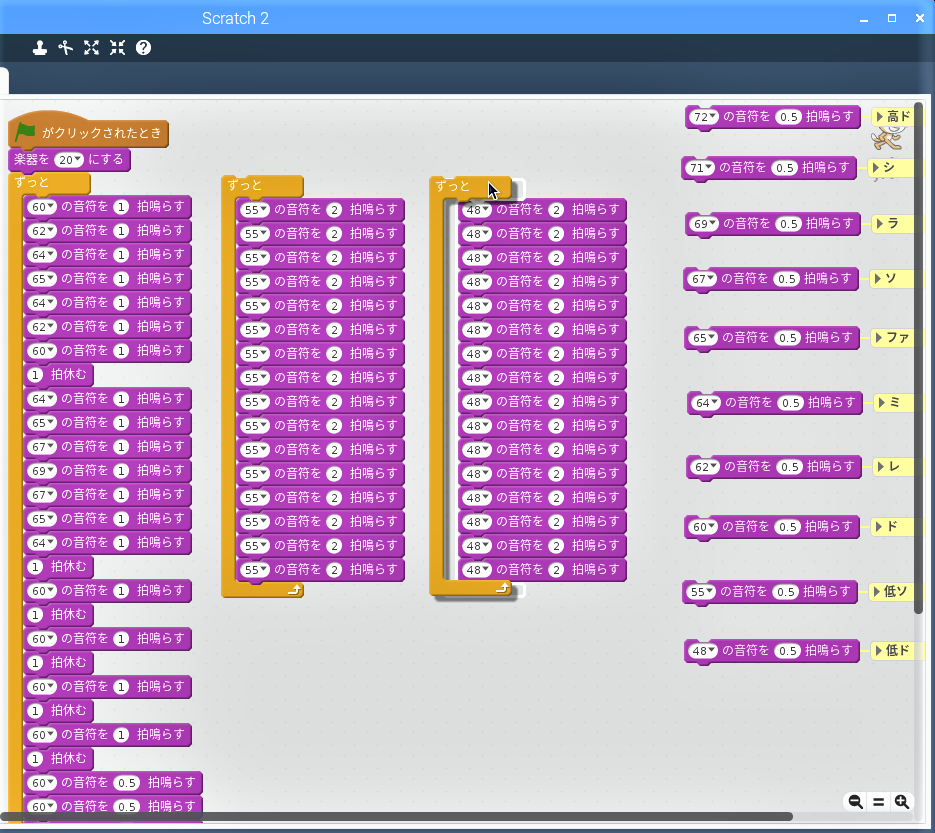Expand the 低ソ comment
The height and width of the screenshot is (833, 935).
(x=876, y=592)
